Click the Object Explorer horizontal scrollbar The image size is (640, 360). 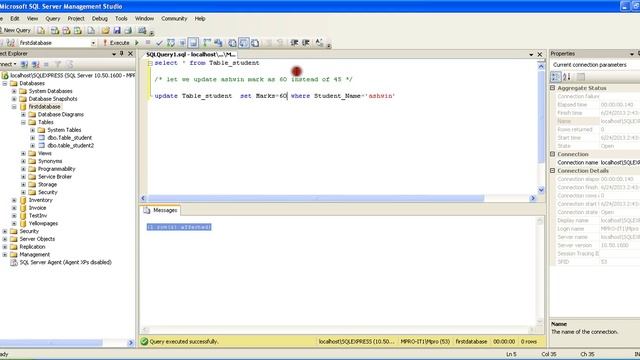[51, 343]
